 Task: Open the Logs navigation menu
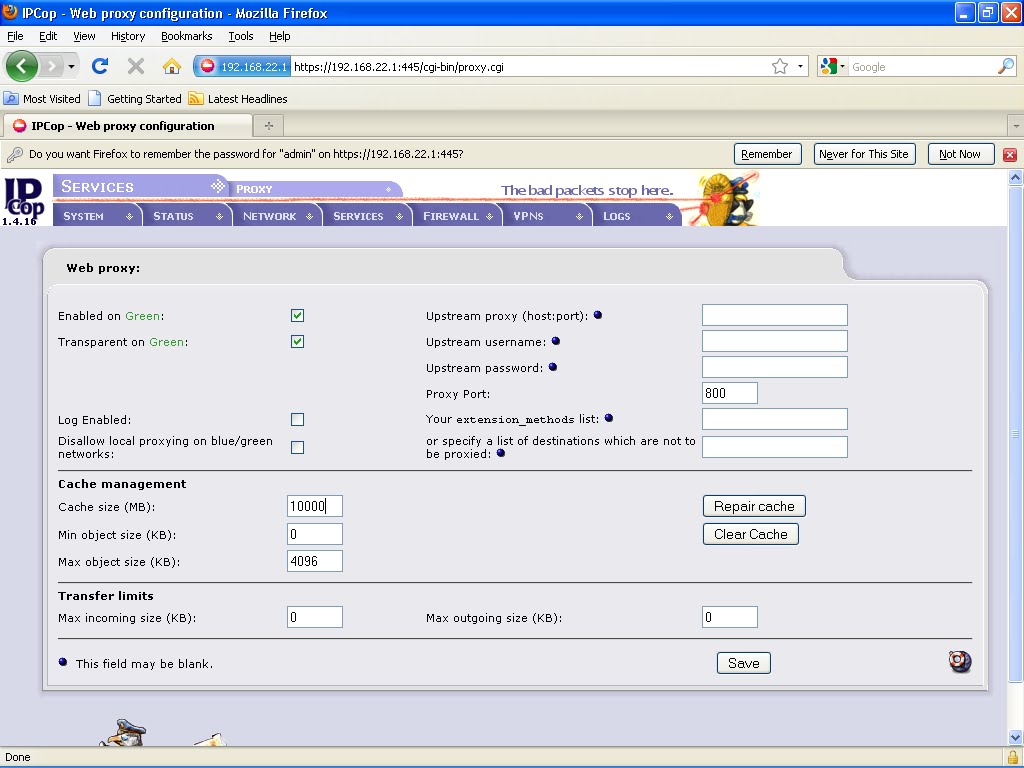coord(637,216)
